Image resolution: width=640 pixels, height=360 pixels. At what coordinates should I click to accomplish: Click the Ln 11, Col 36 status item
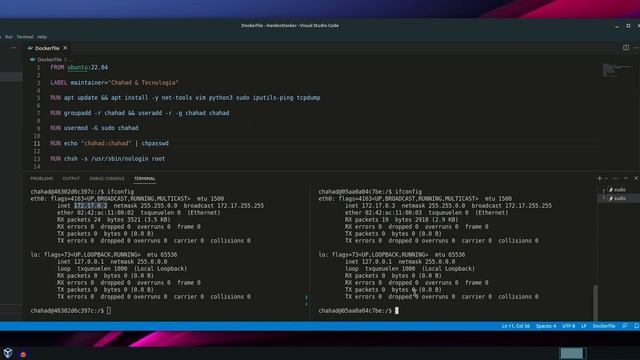pos(516,326)
